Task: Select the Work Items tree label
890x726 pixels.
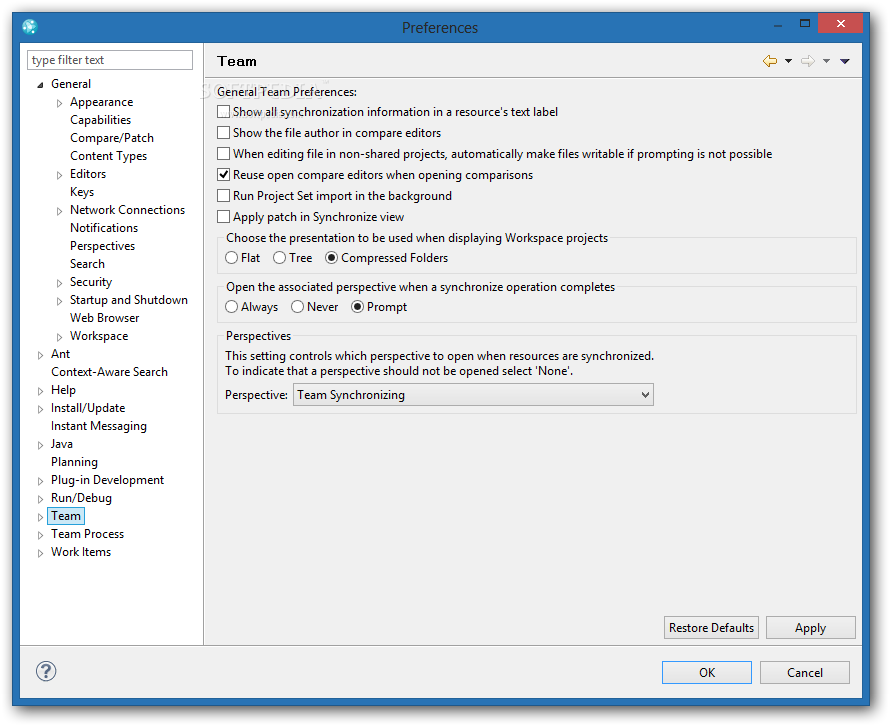Action: (x=81, y=552)
